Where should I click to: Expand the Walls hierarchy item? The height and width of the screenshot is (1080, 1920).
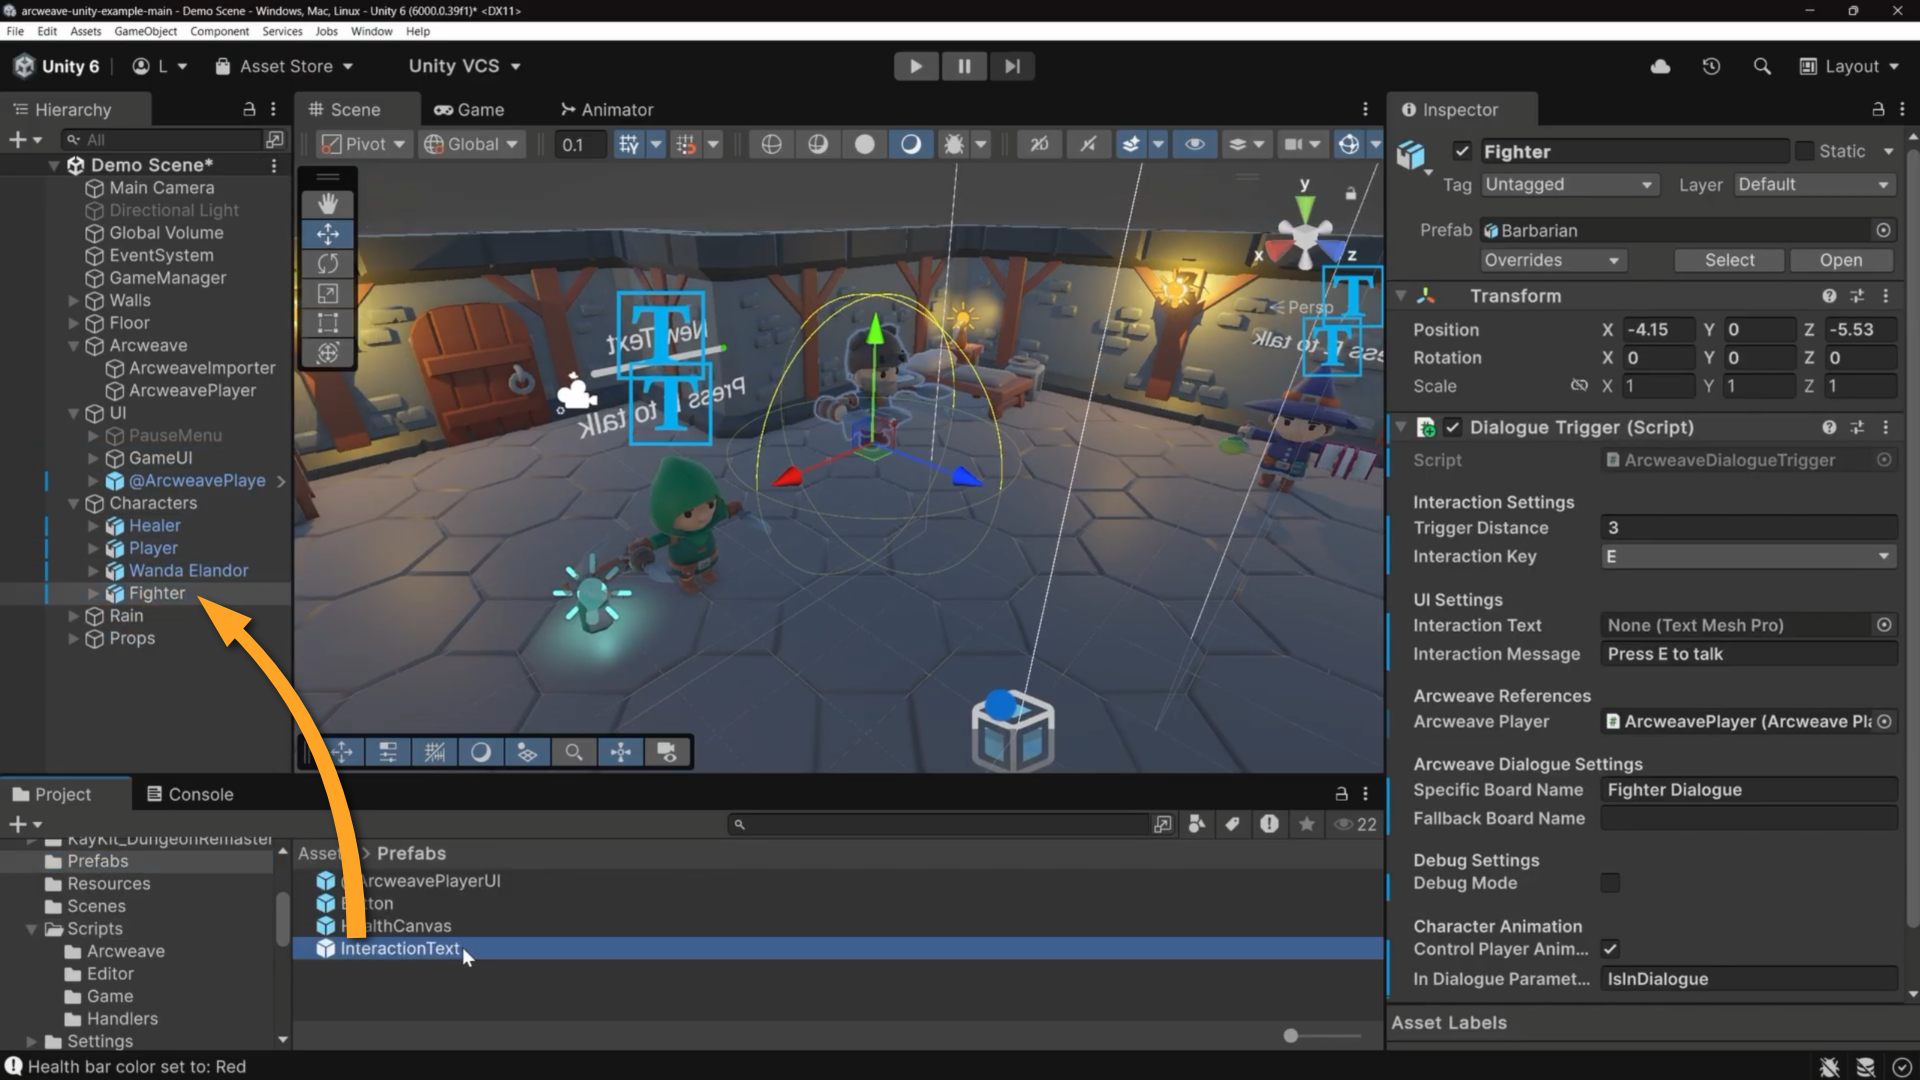[x=73, y=300]
